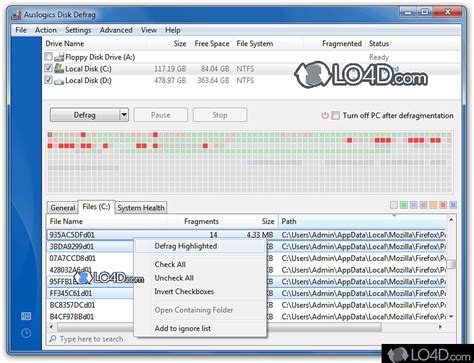The width and height of the screenshot is (474, 363).
Task: Sort files by Path column header
Action: click(362, 221)
